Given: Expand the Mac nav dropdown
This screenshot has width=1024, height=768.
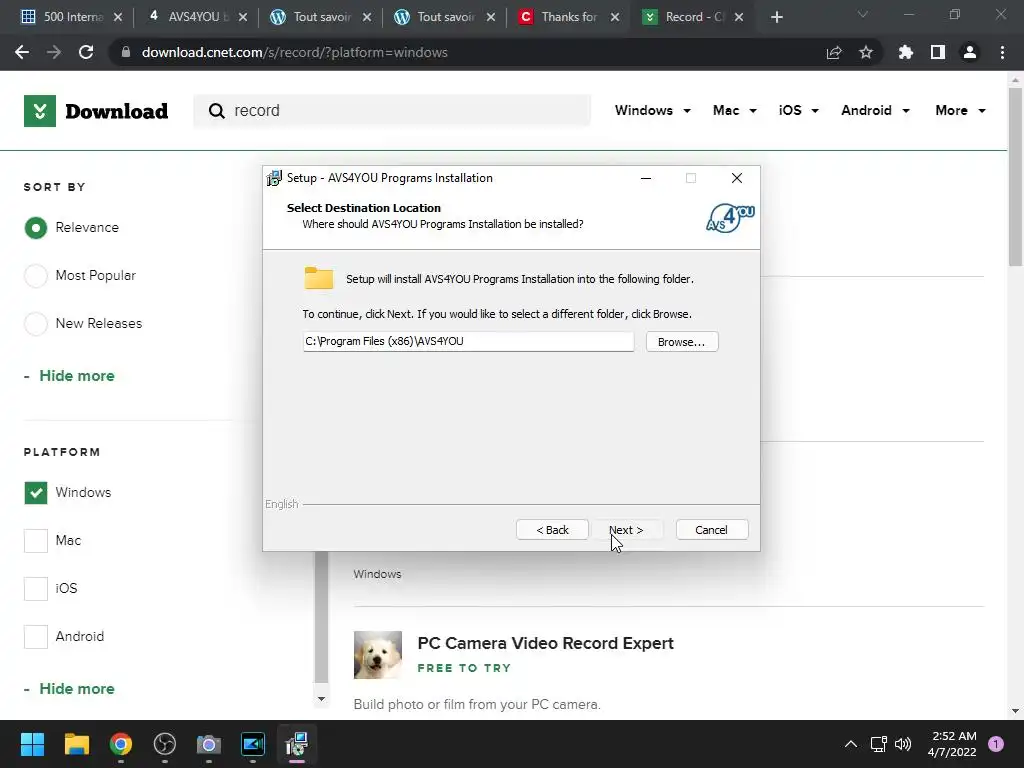Looking at the screenshot, I should tap(735, 110).
